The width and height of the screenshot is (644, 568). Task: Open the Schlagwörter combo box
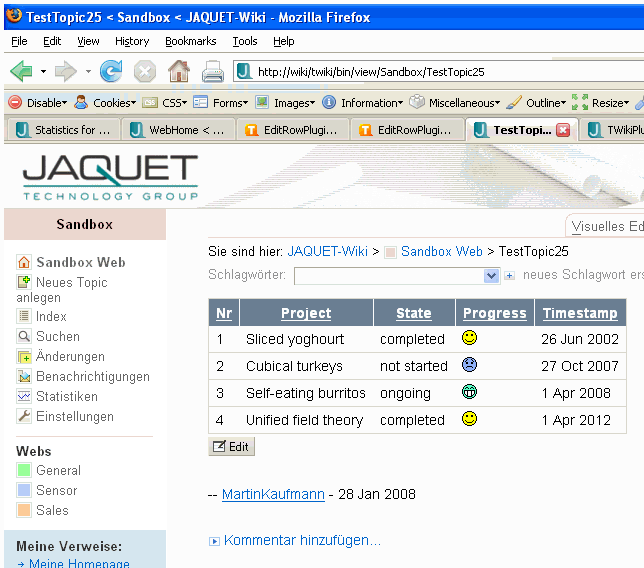tap(397, 276)
